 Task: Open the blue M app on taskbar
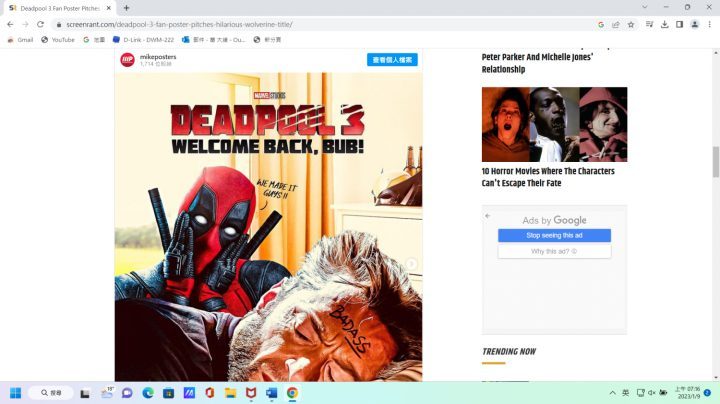click(x=189, y=393)
